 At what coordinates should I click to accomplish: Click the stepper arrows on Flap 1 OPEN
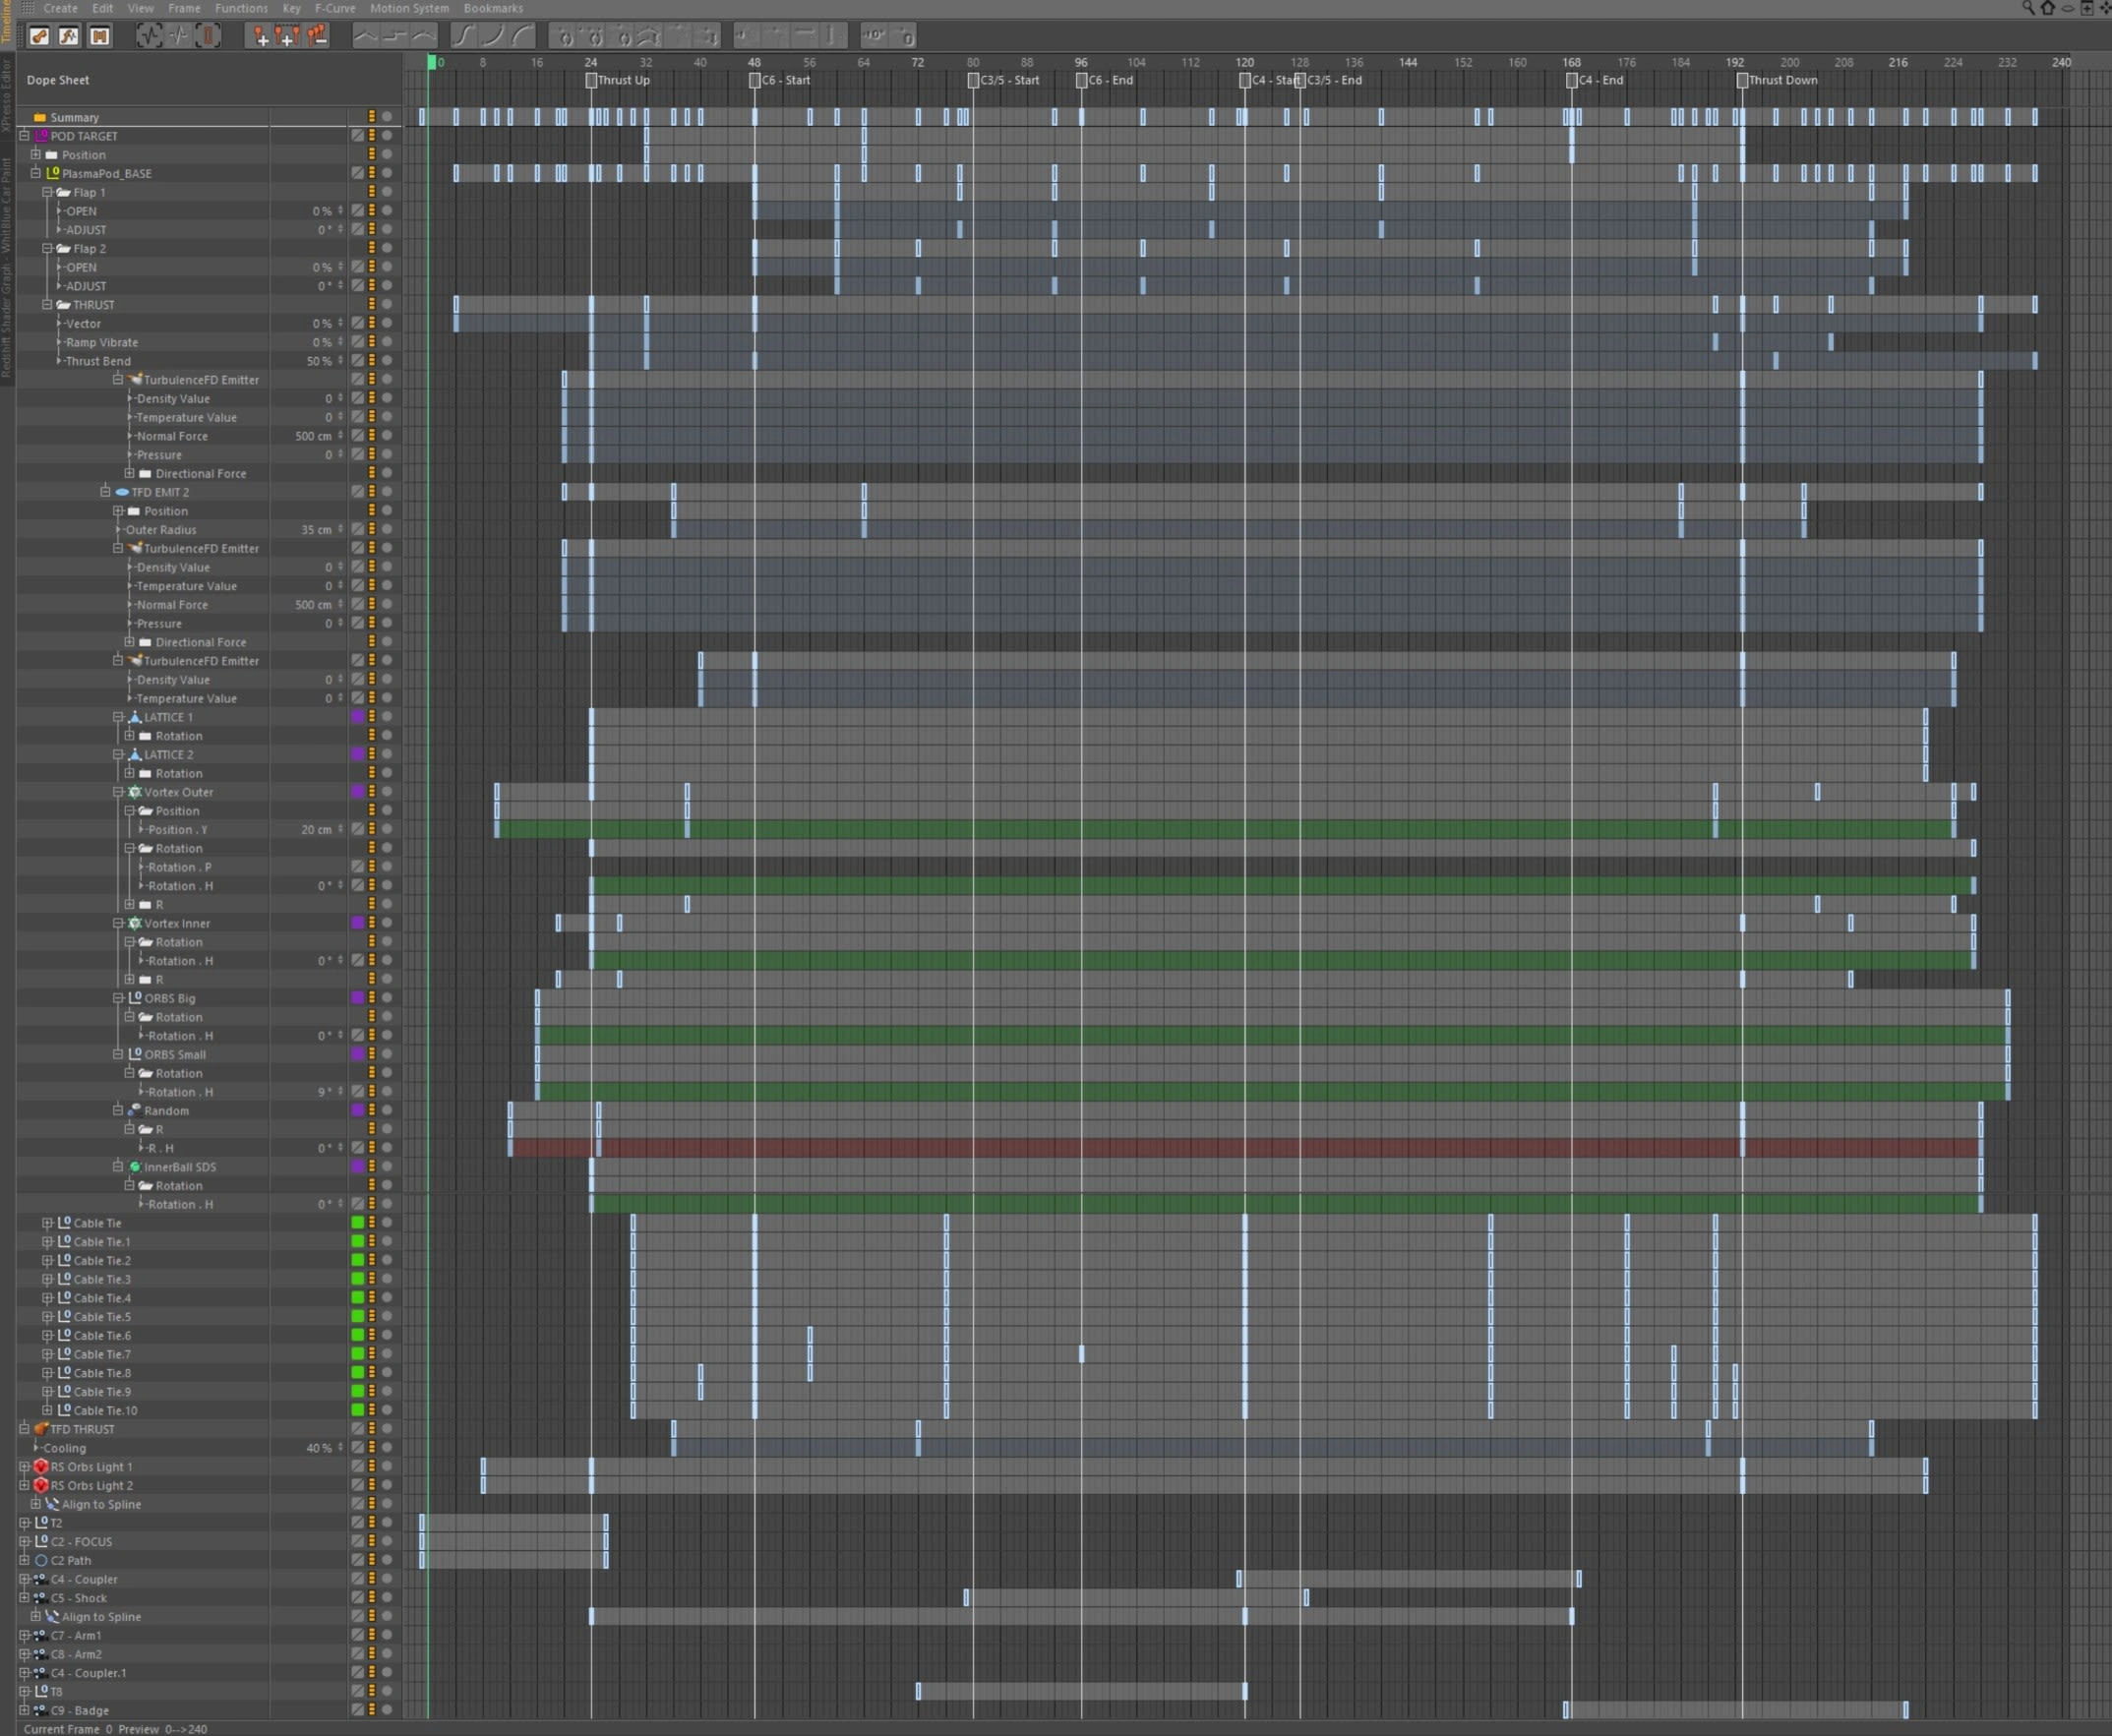340,211
